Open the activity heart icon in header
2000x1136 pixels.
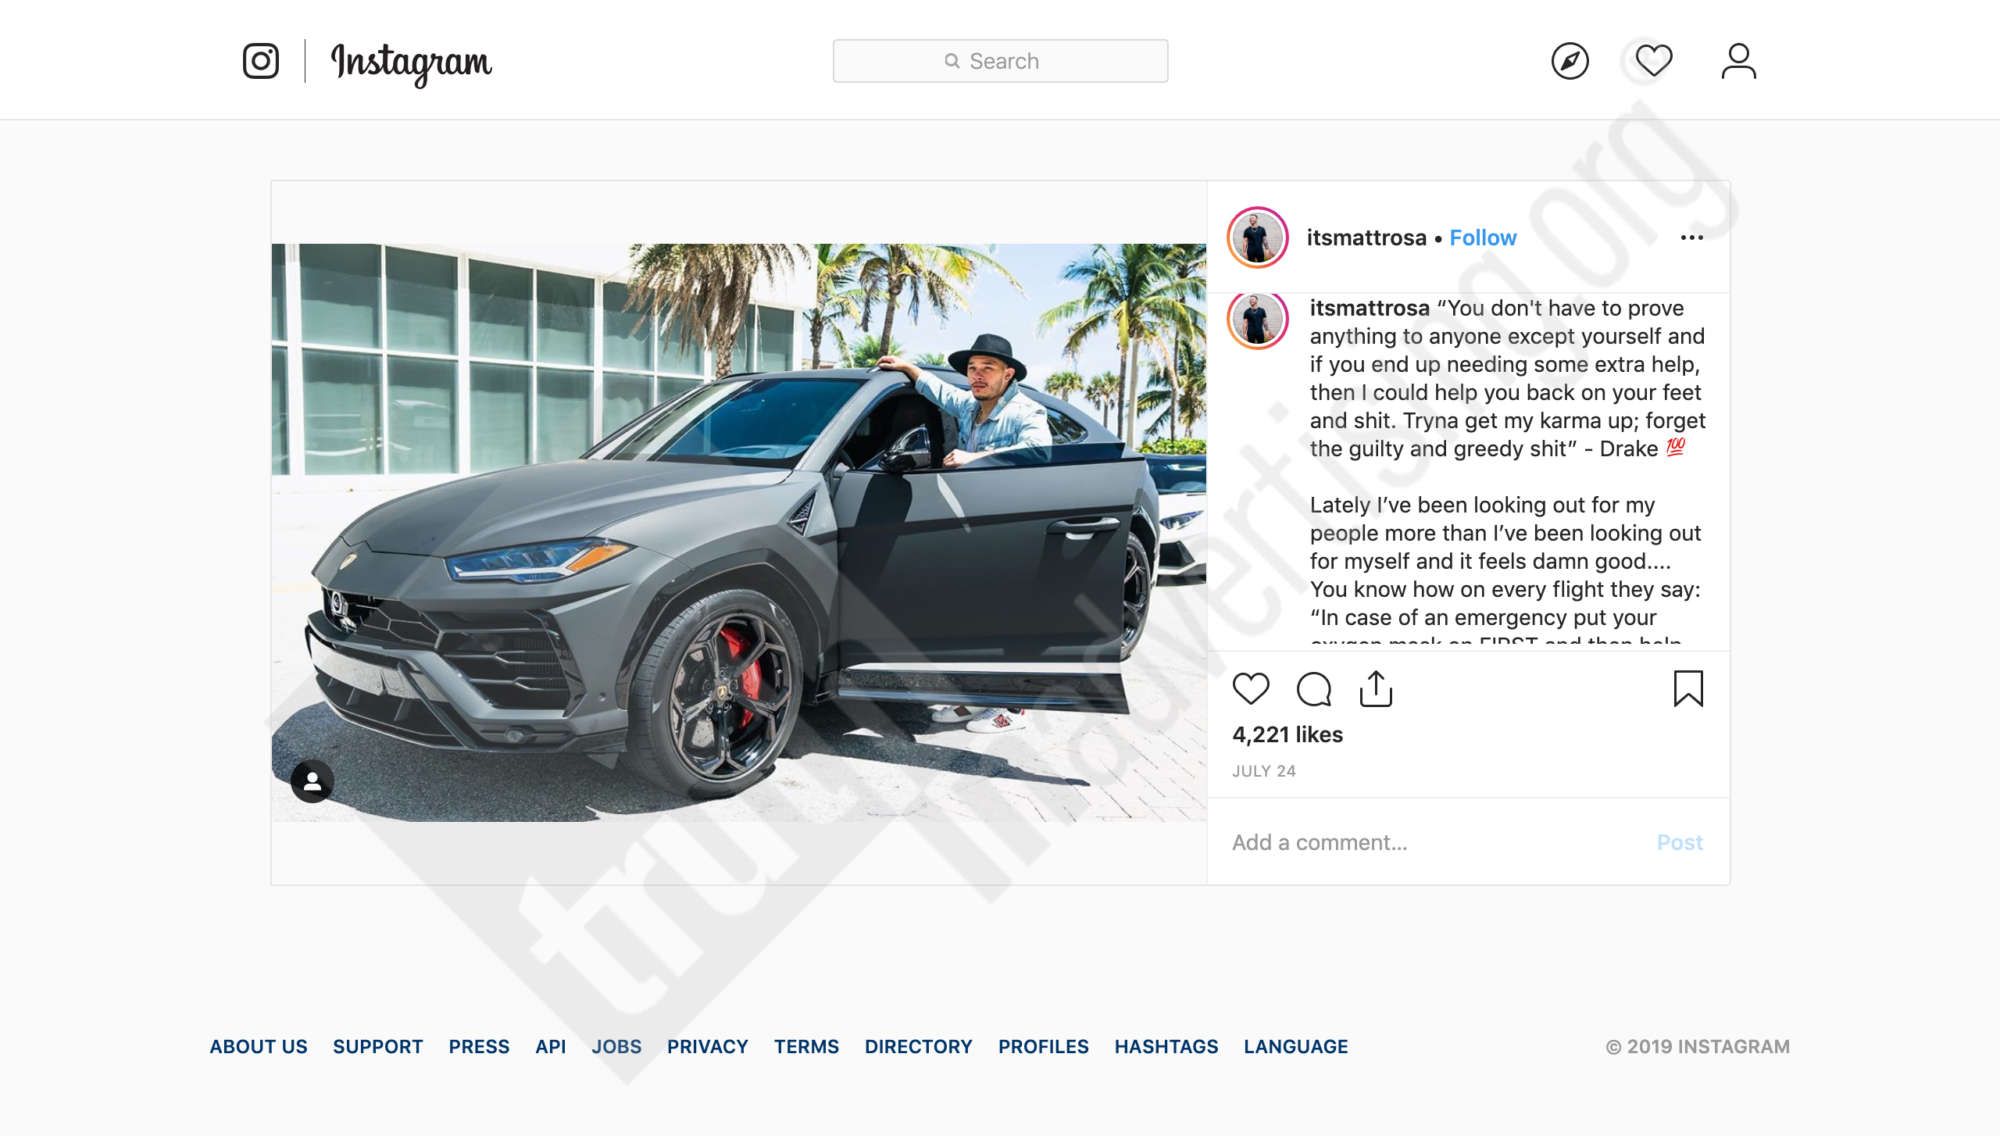[x=1654, y=61]
